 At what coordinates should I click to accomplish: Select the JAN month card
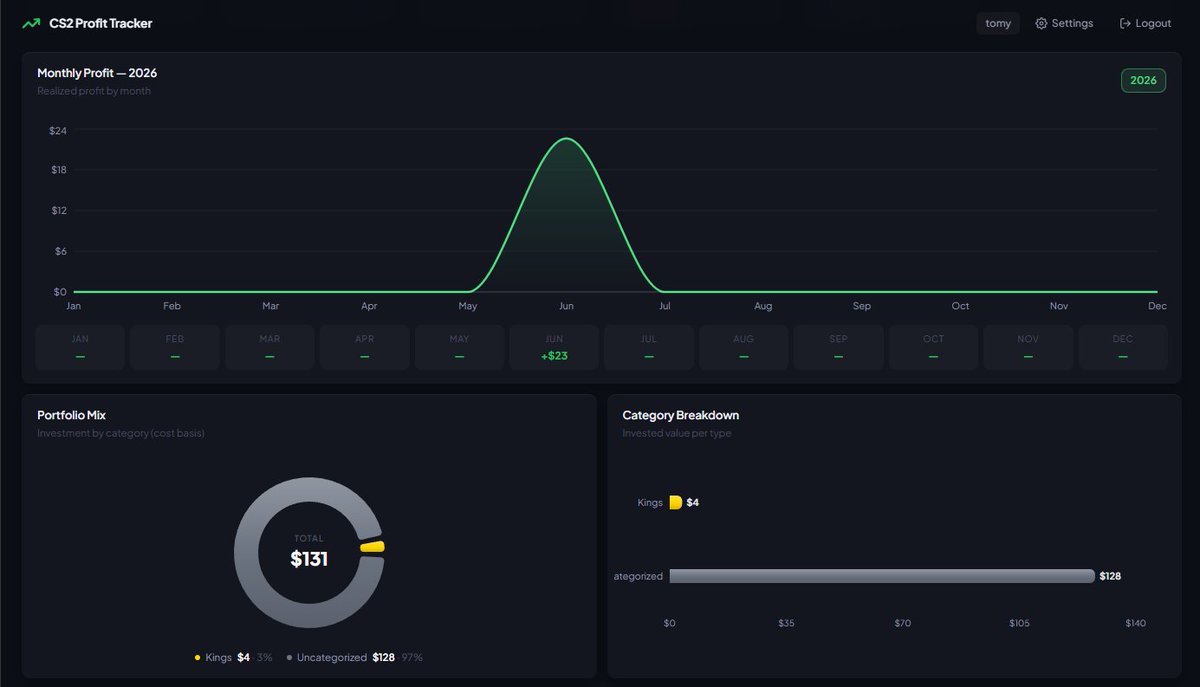click(x=80, y=347)
